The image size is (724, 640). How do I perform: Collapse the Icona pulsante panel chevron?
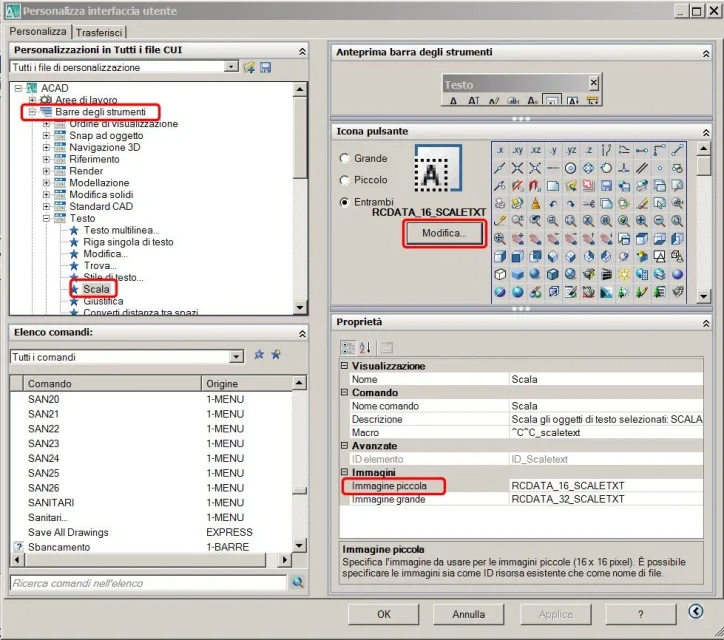(706, 133)
